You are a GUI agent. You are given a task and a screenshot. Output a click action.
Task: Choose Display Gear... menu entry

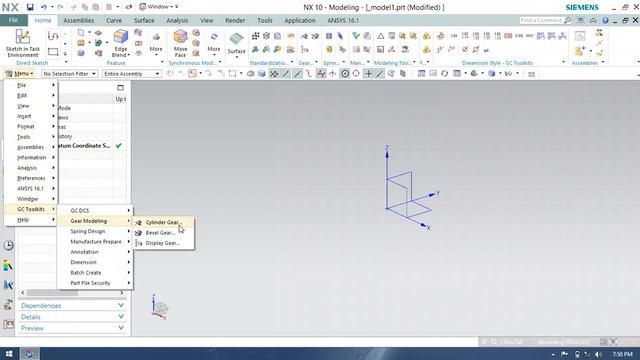click(x=163, y=243)
